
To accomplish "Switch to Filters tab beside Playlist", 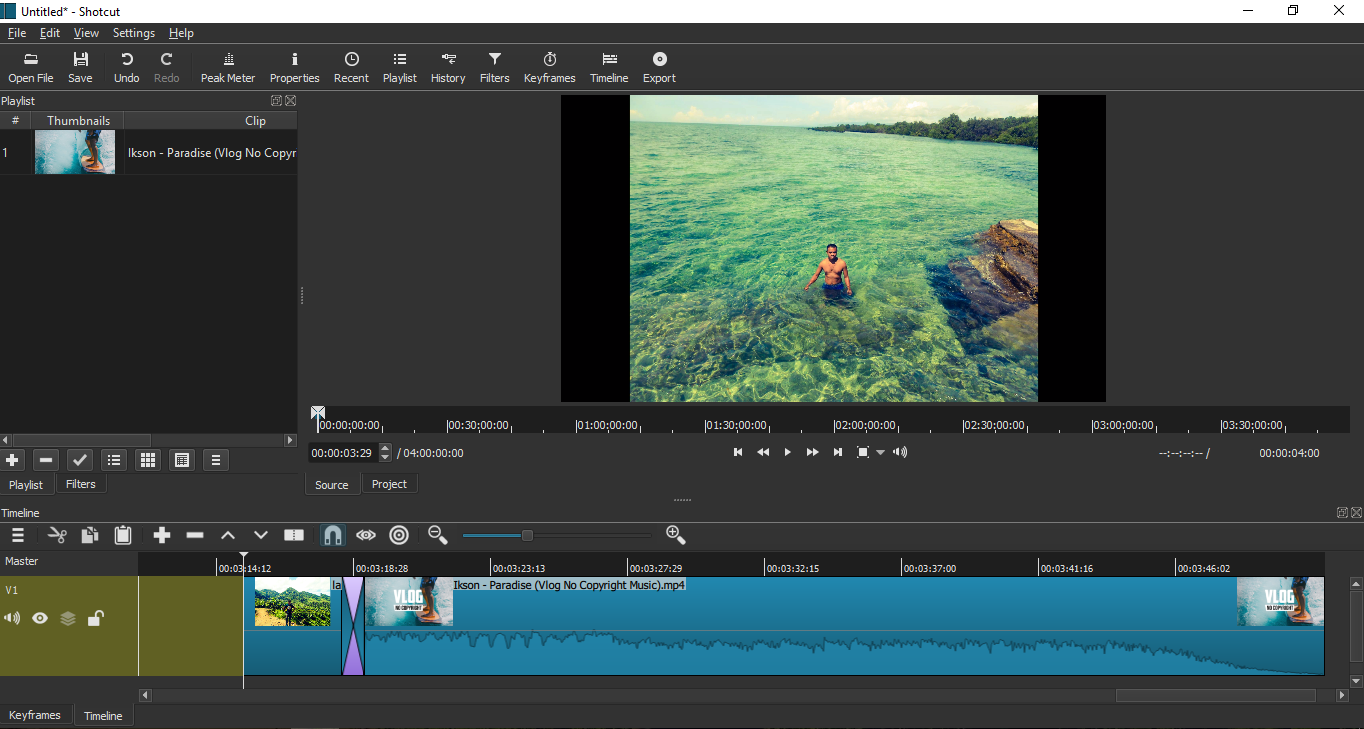I will coord(81,484).
